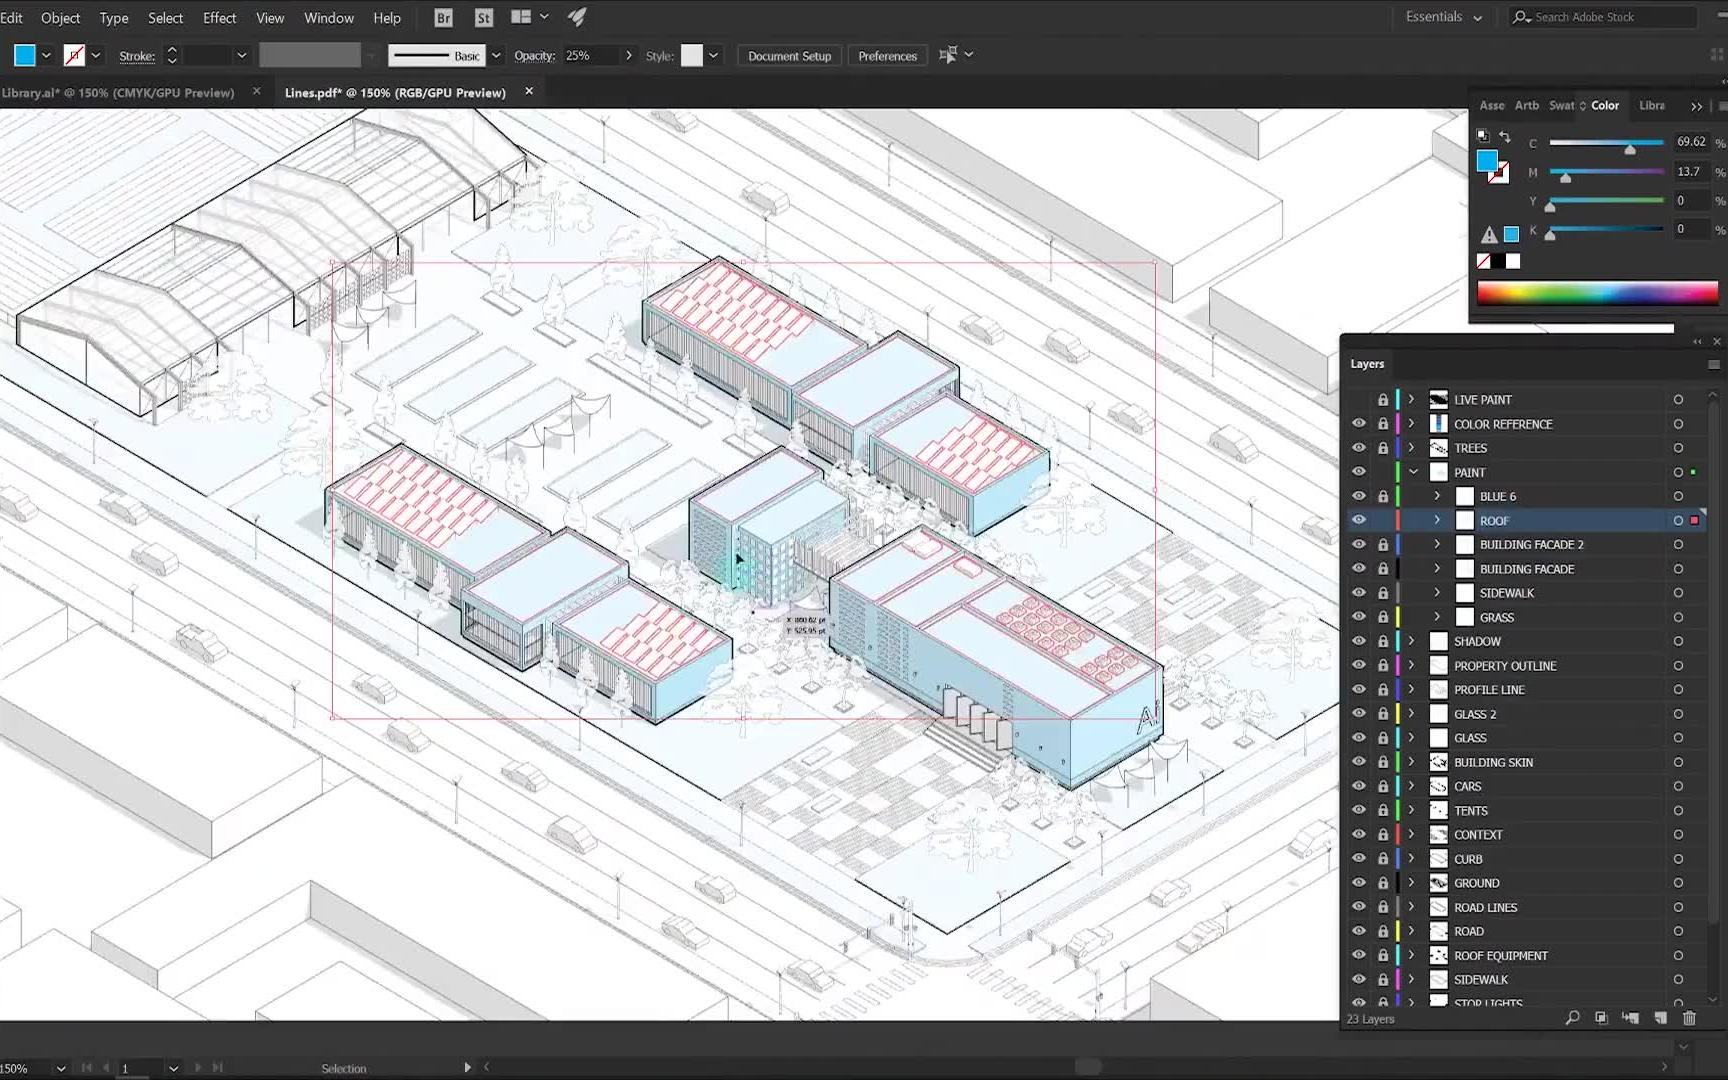The width and height of the screenshot is (1728, 1080).
Task: Click the first artboard arrow in status bar
Action: [87, 1068]
